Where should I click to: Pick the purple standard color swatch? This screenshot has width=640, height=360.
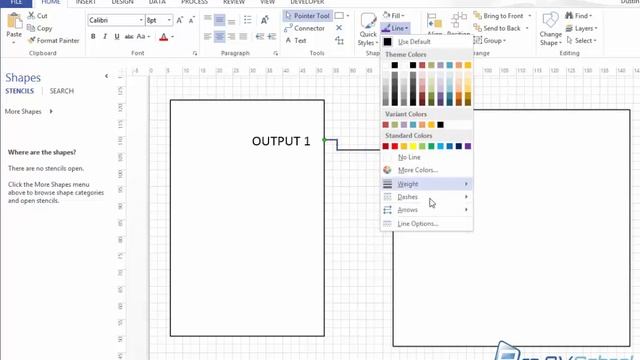coord(468,146)
